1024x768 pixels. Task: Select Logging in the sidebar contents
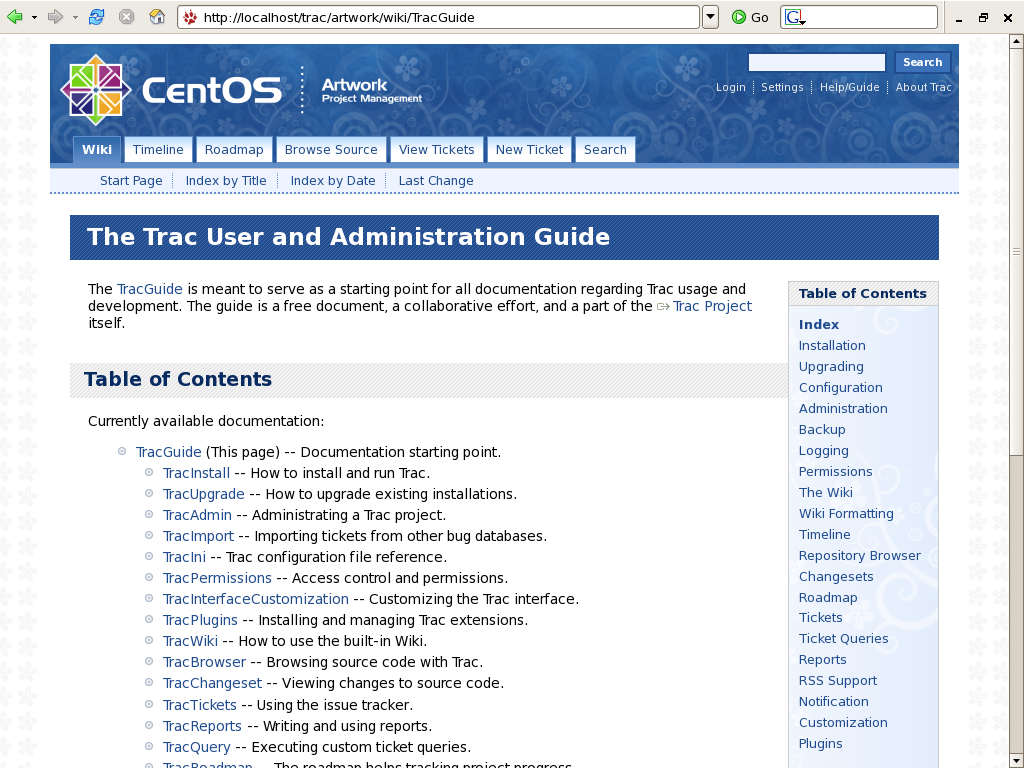tap(824, 451)
